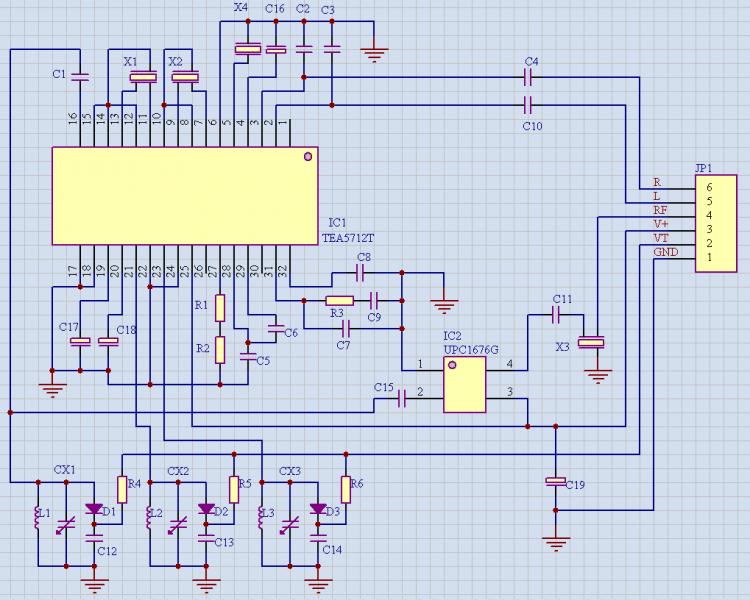Select the IC1 TEA5712T chip body
Image resolution: width=750 pixels, height=600 pixels.
[185, 196]
